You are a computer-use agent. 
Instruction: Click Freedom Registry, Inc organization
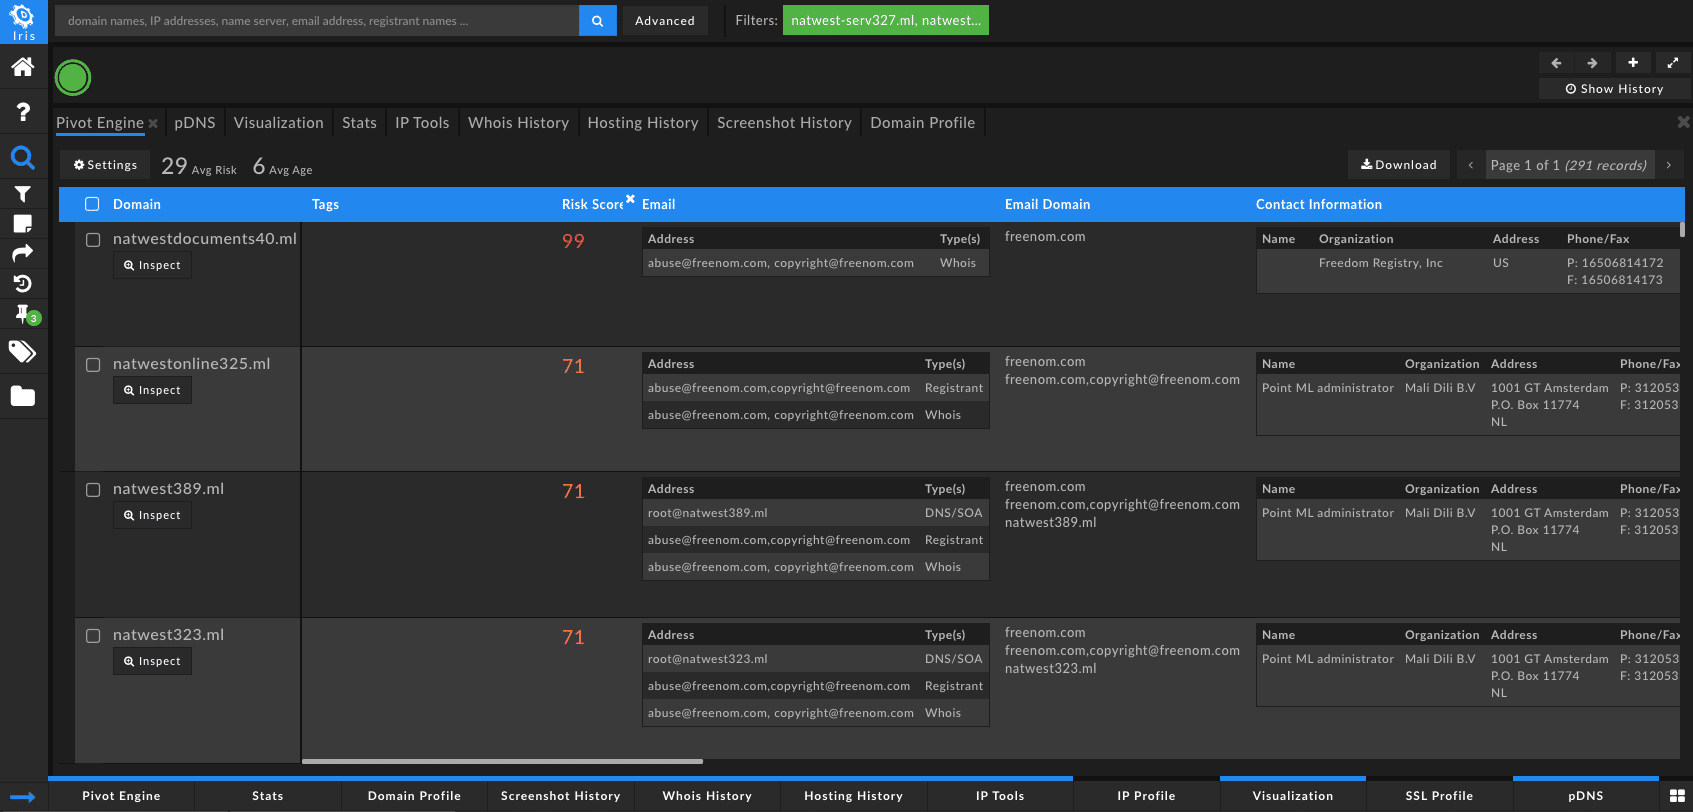point(1380,263)
